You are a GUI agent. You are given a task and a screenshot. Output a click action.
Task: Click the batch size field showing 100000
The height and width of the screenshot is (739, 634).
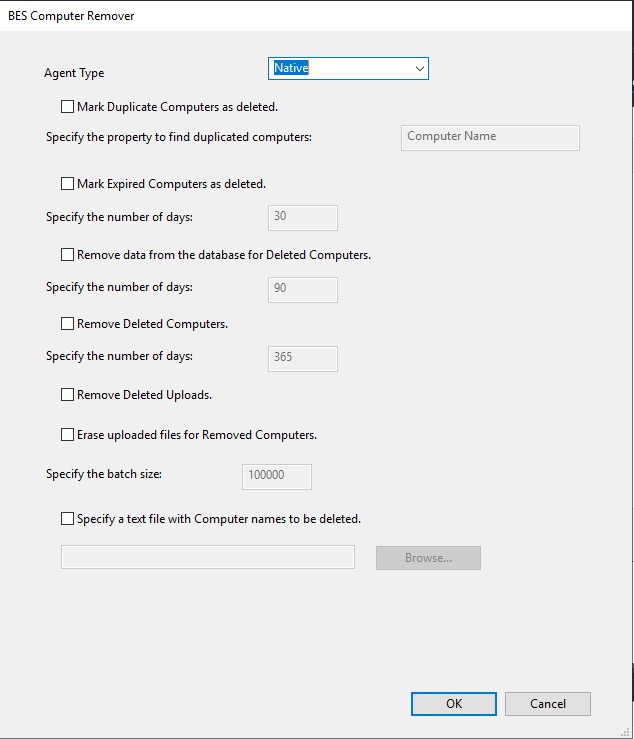coord(276,476)
